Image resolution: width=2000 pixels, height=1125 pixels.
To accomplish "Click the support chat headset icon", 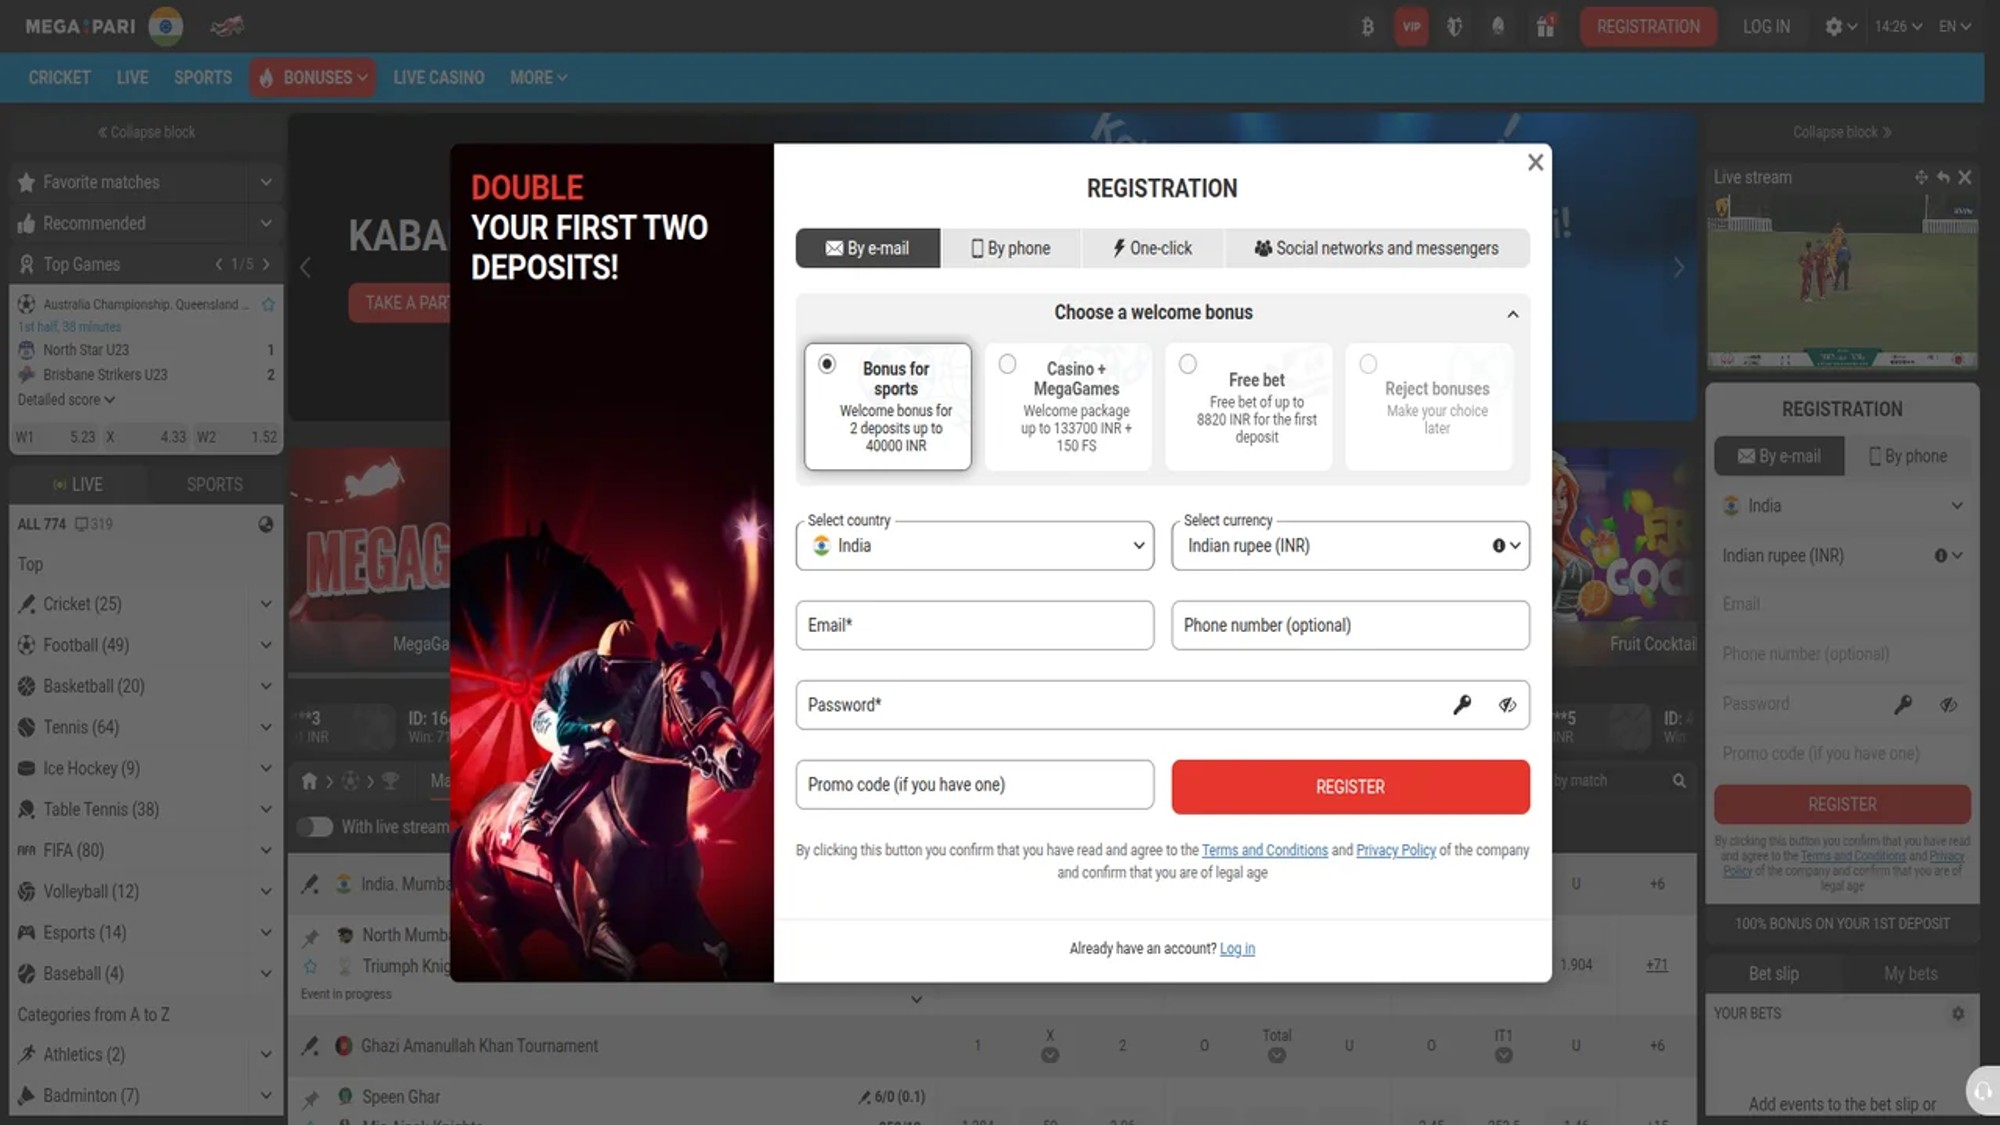I will point(1982,1091).
